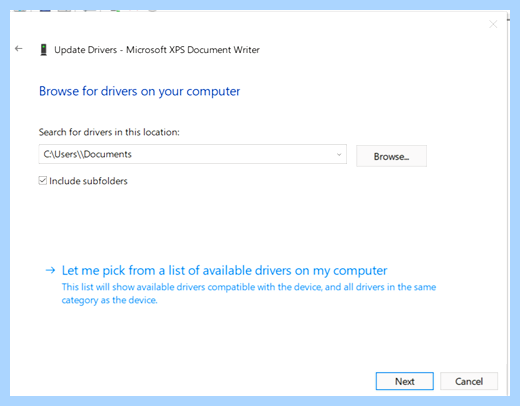Click the 'This list will show available drivers' description
Image resolution: width=520 pixels, height=406 pixels.
[249, 293]
